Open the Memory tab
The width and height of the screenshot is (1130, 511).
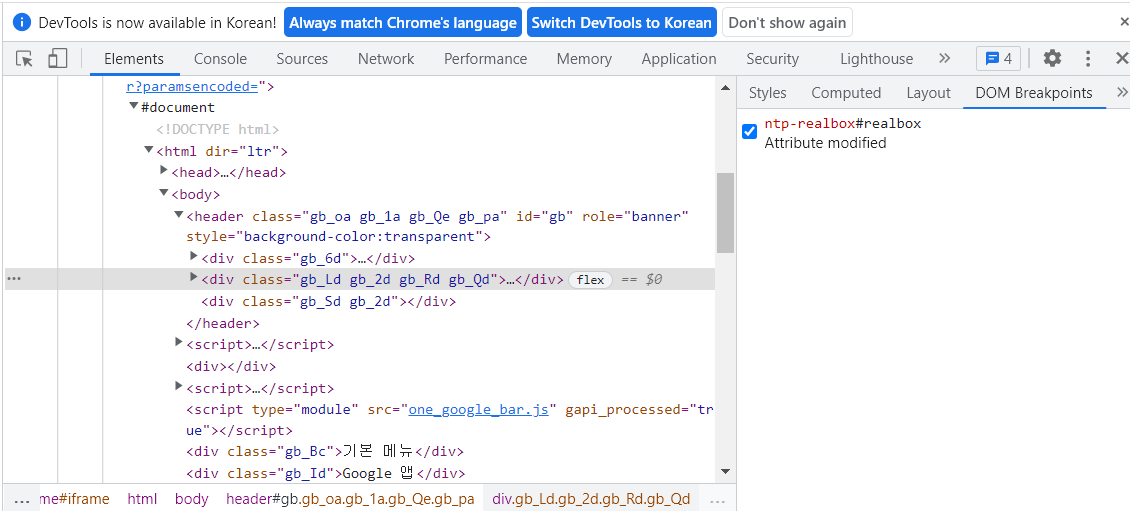(584, 59)
